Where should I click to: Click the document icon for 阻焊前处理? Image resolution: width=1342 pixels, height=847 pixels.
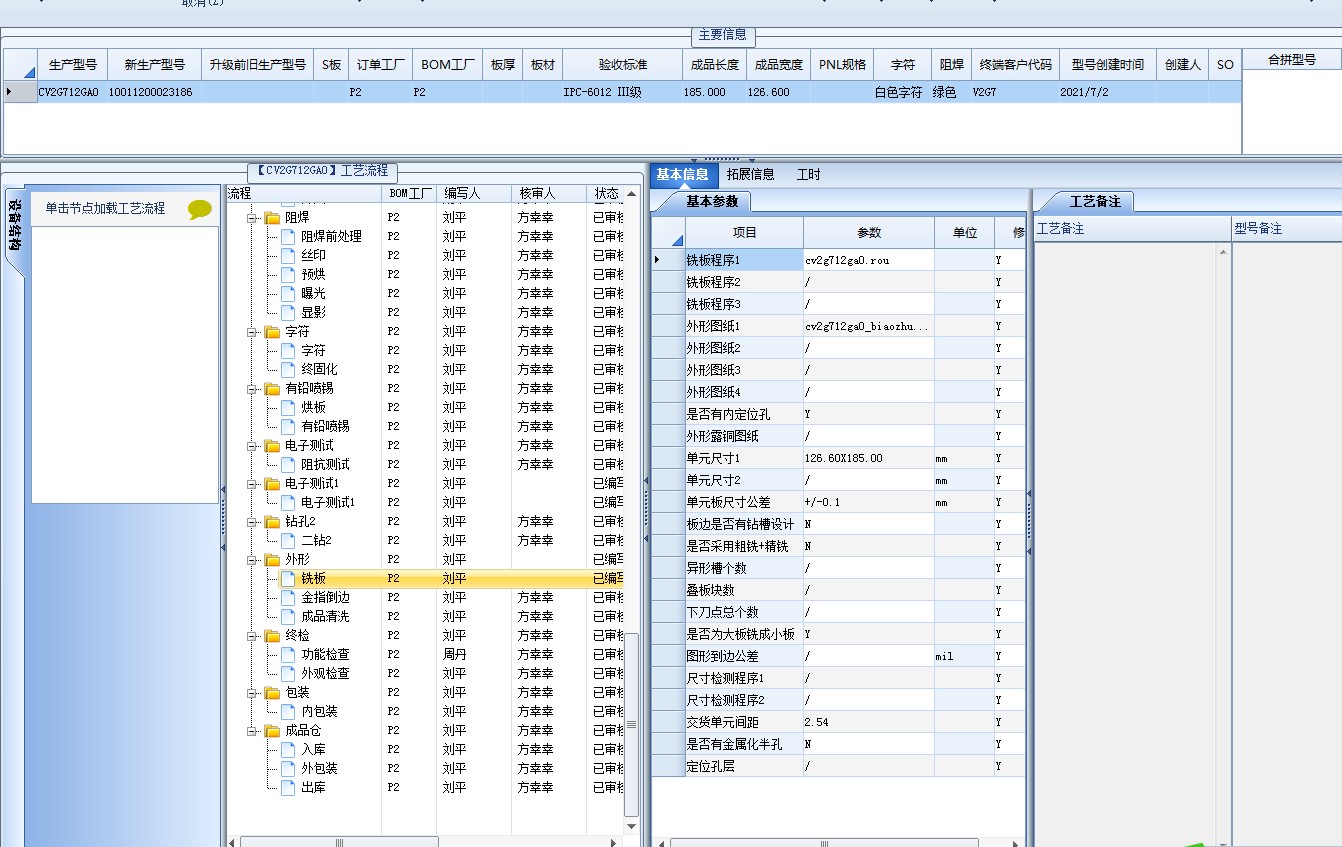click(289, 236)
